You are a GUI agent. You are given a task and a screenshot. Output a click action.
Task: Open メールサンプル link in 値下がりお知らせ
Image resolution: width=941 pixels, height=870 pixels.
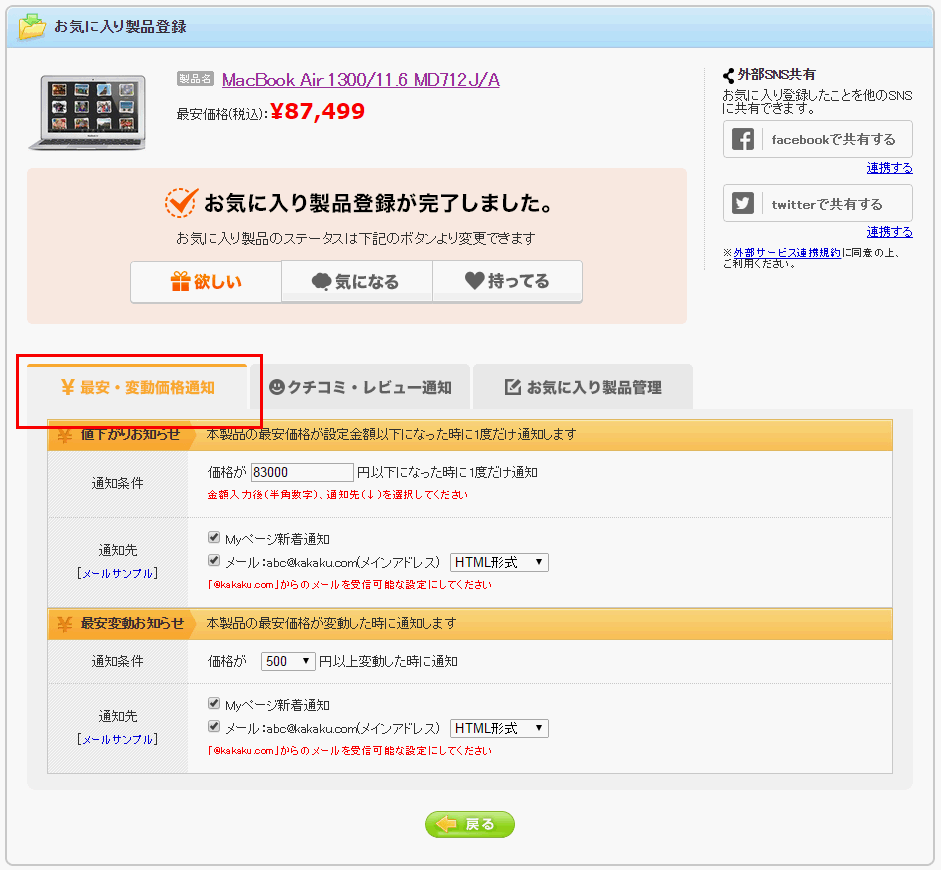(x=118, y=574)
